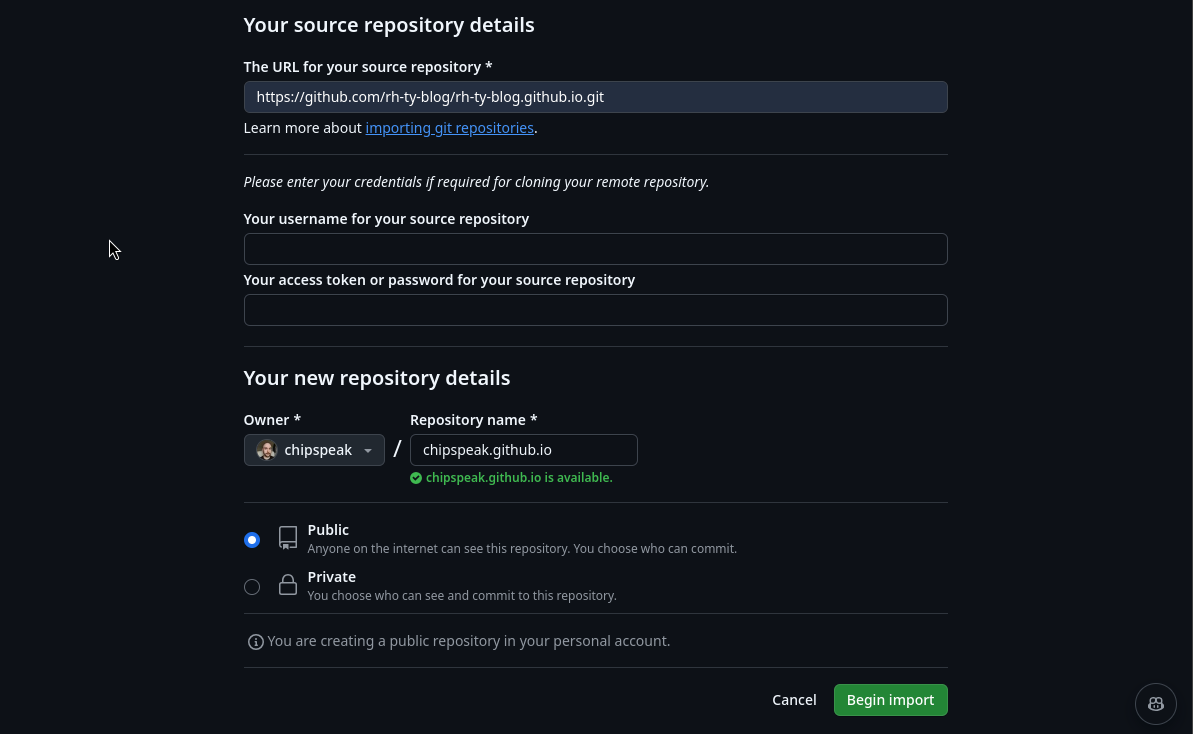Click the Begin import button
This screenshot has width=1193, height=734.
click(890, 699)
